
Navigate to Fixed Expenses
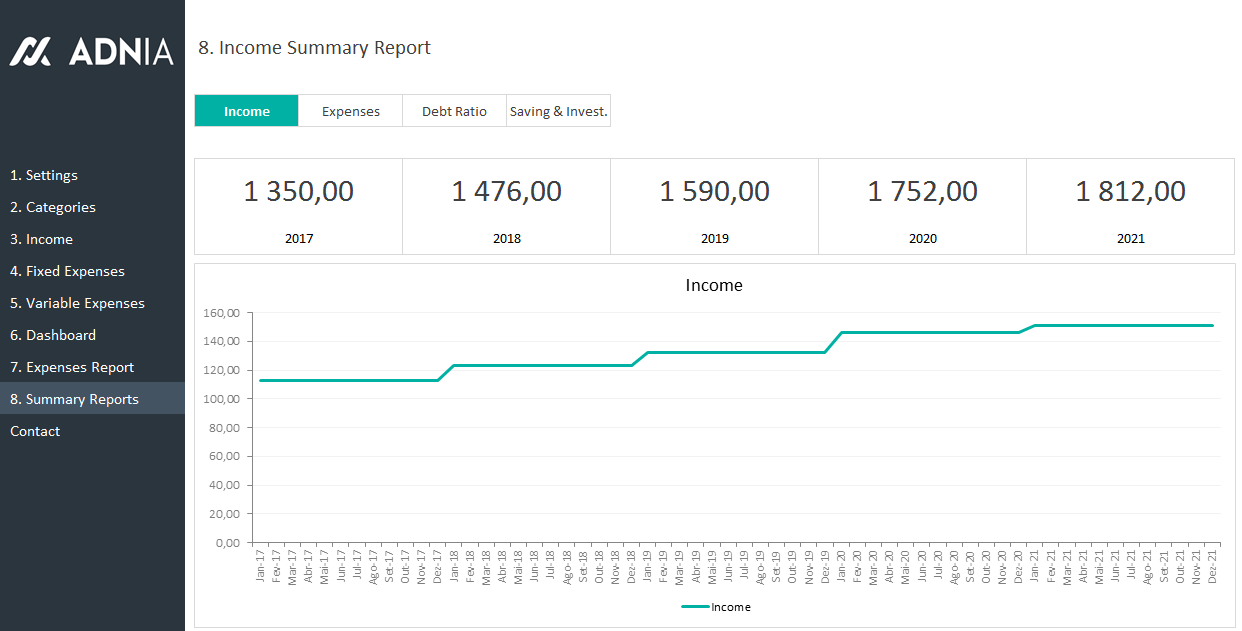coord(67,271)
